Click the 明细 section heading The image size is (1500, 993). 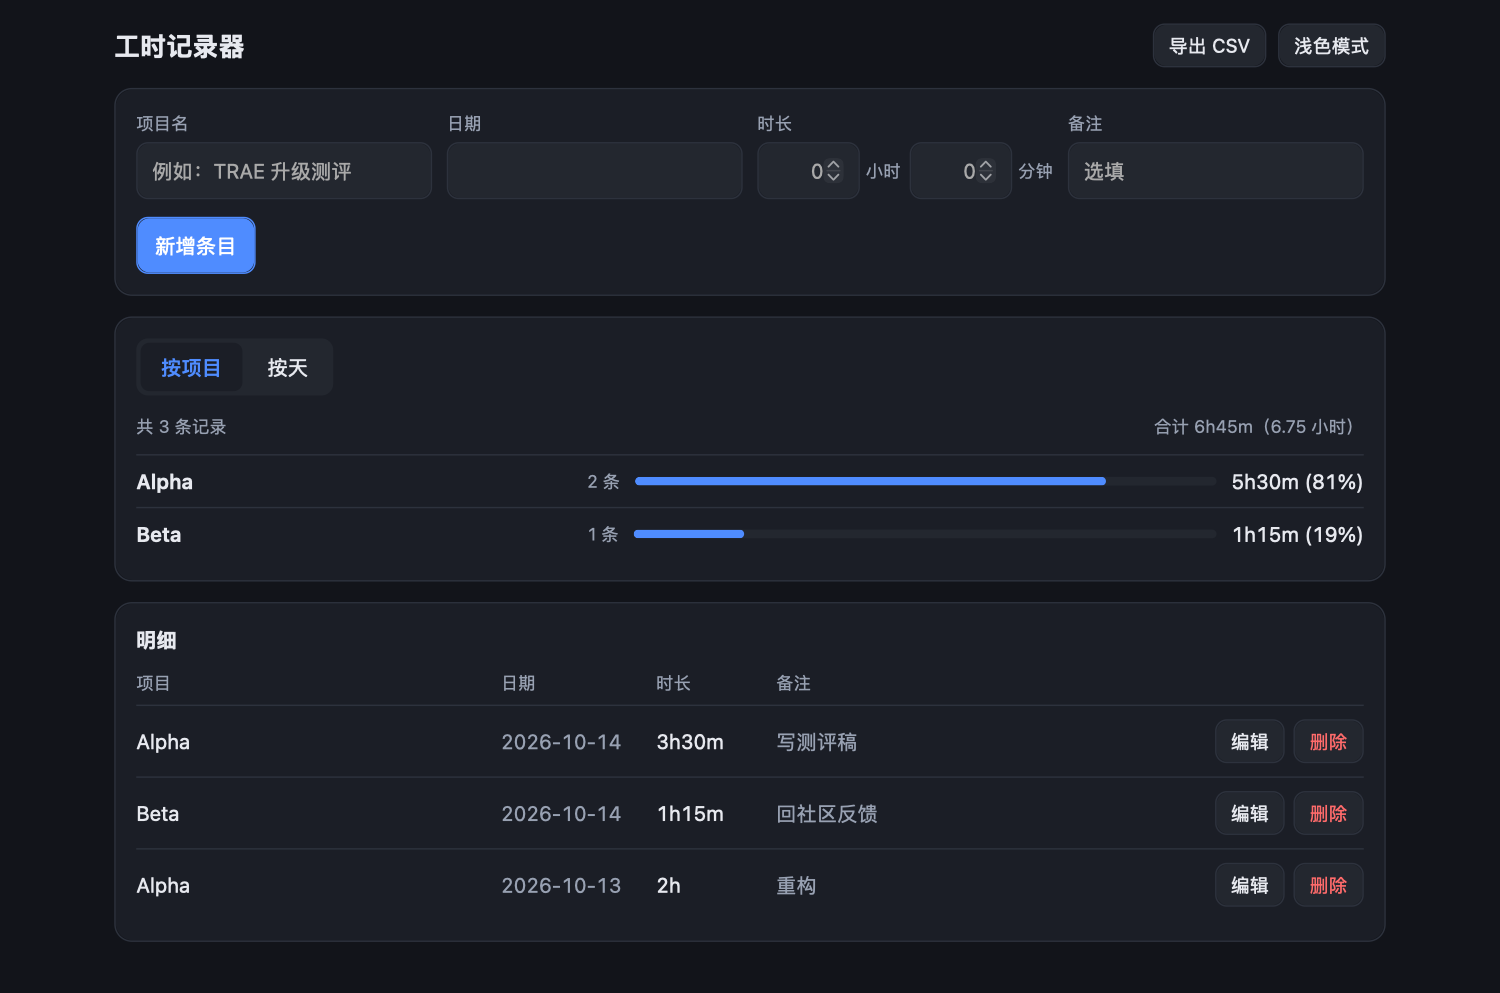[x=157, y=641]
